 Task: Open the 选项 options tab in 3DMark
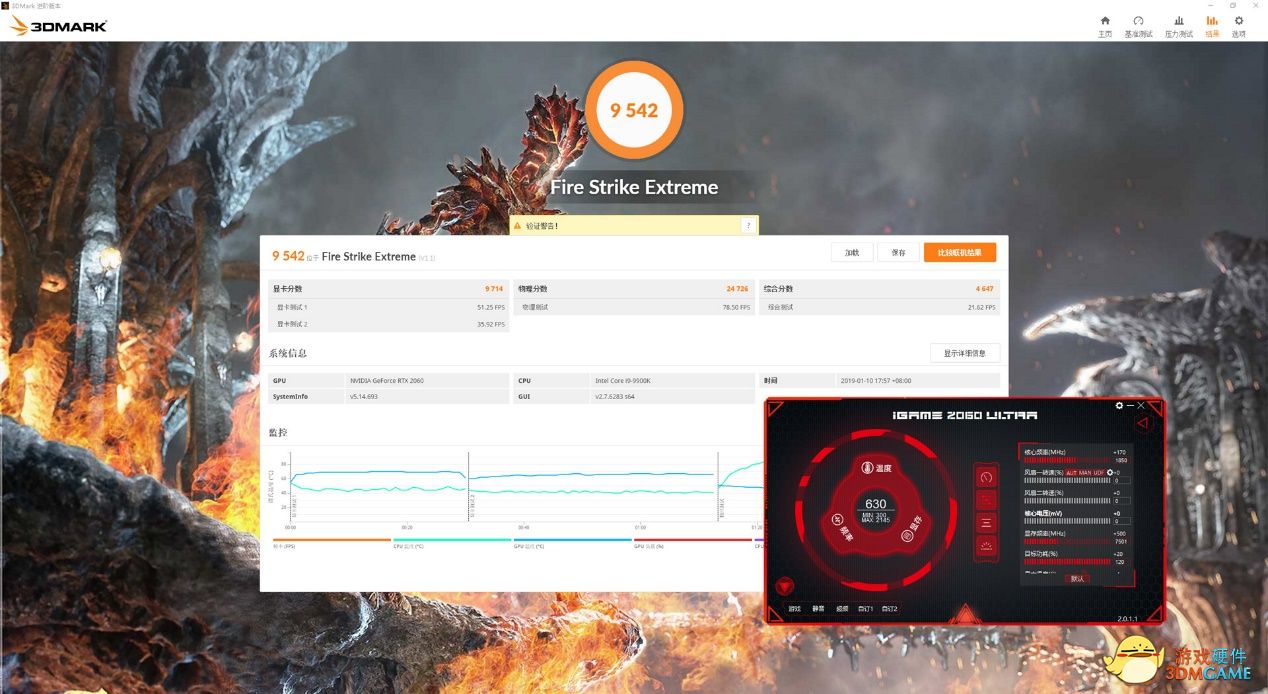[x=1239, y=26]
